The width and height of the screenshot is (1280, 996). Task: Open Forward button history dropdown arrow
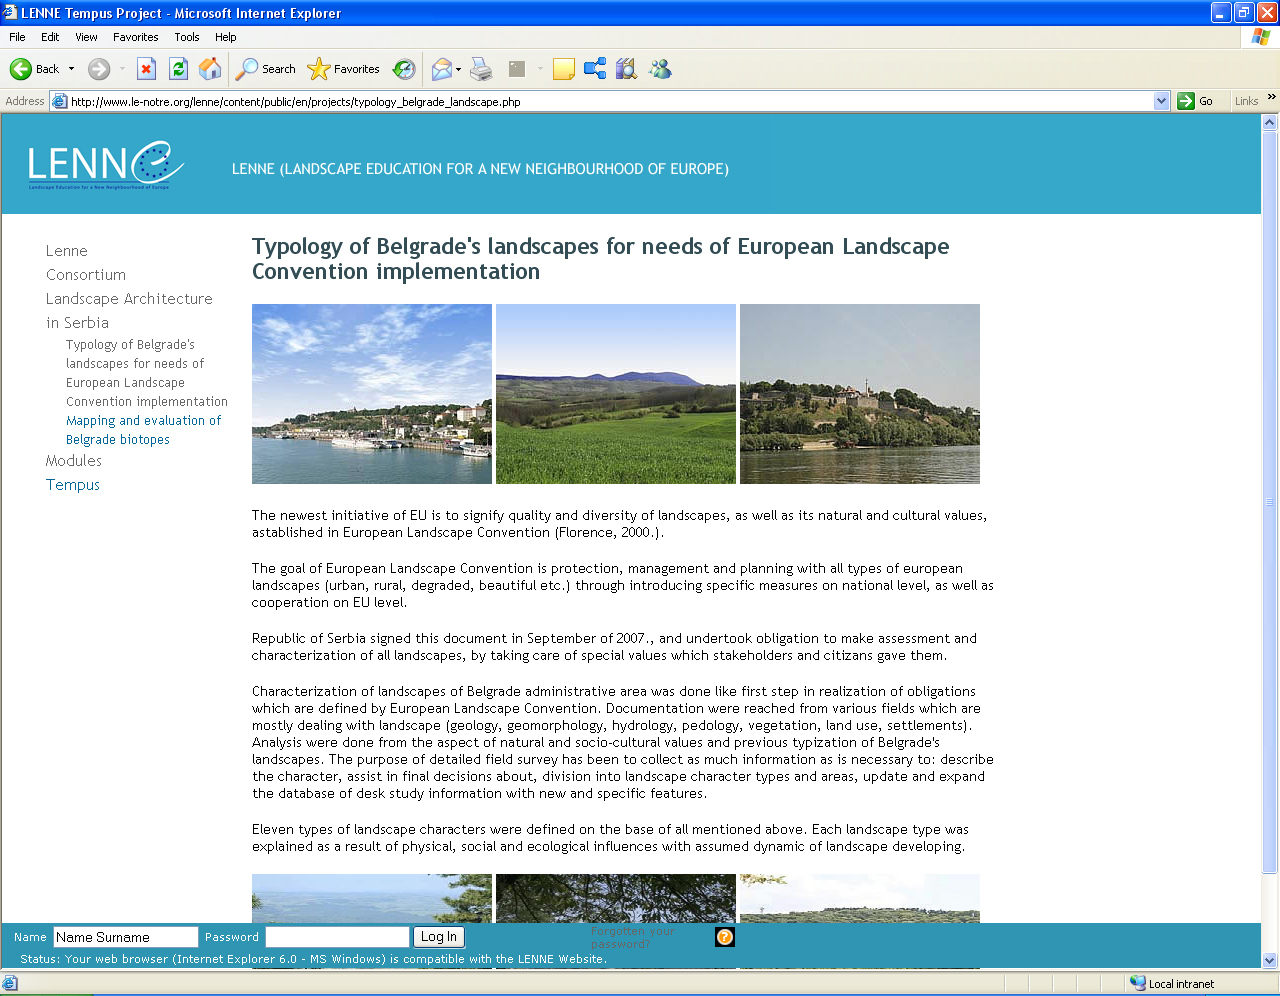122,69
